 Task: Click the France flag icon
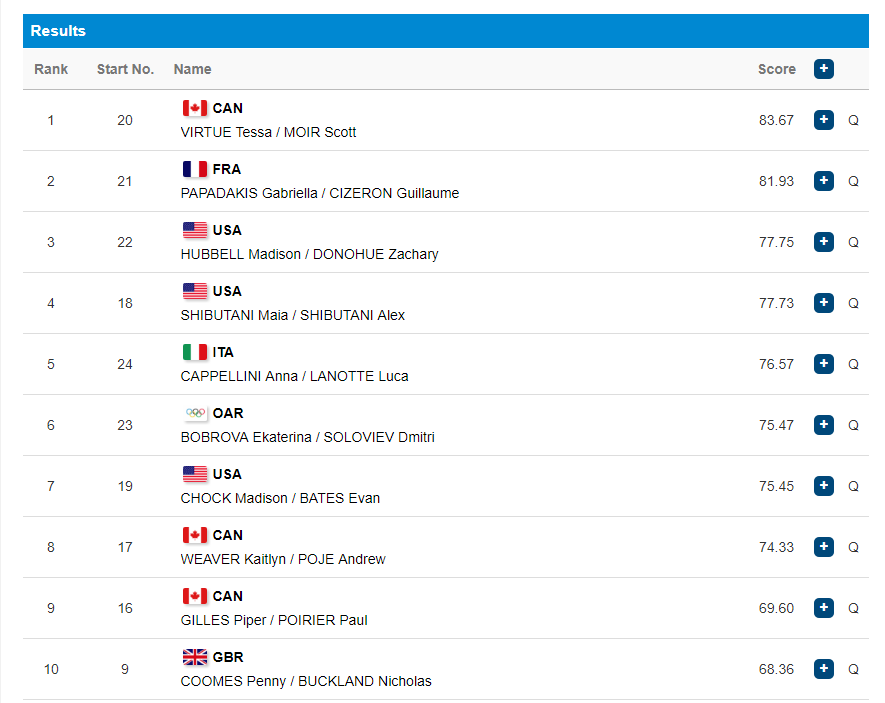[195, 169]
